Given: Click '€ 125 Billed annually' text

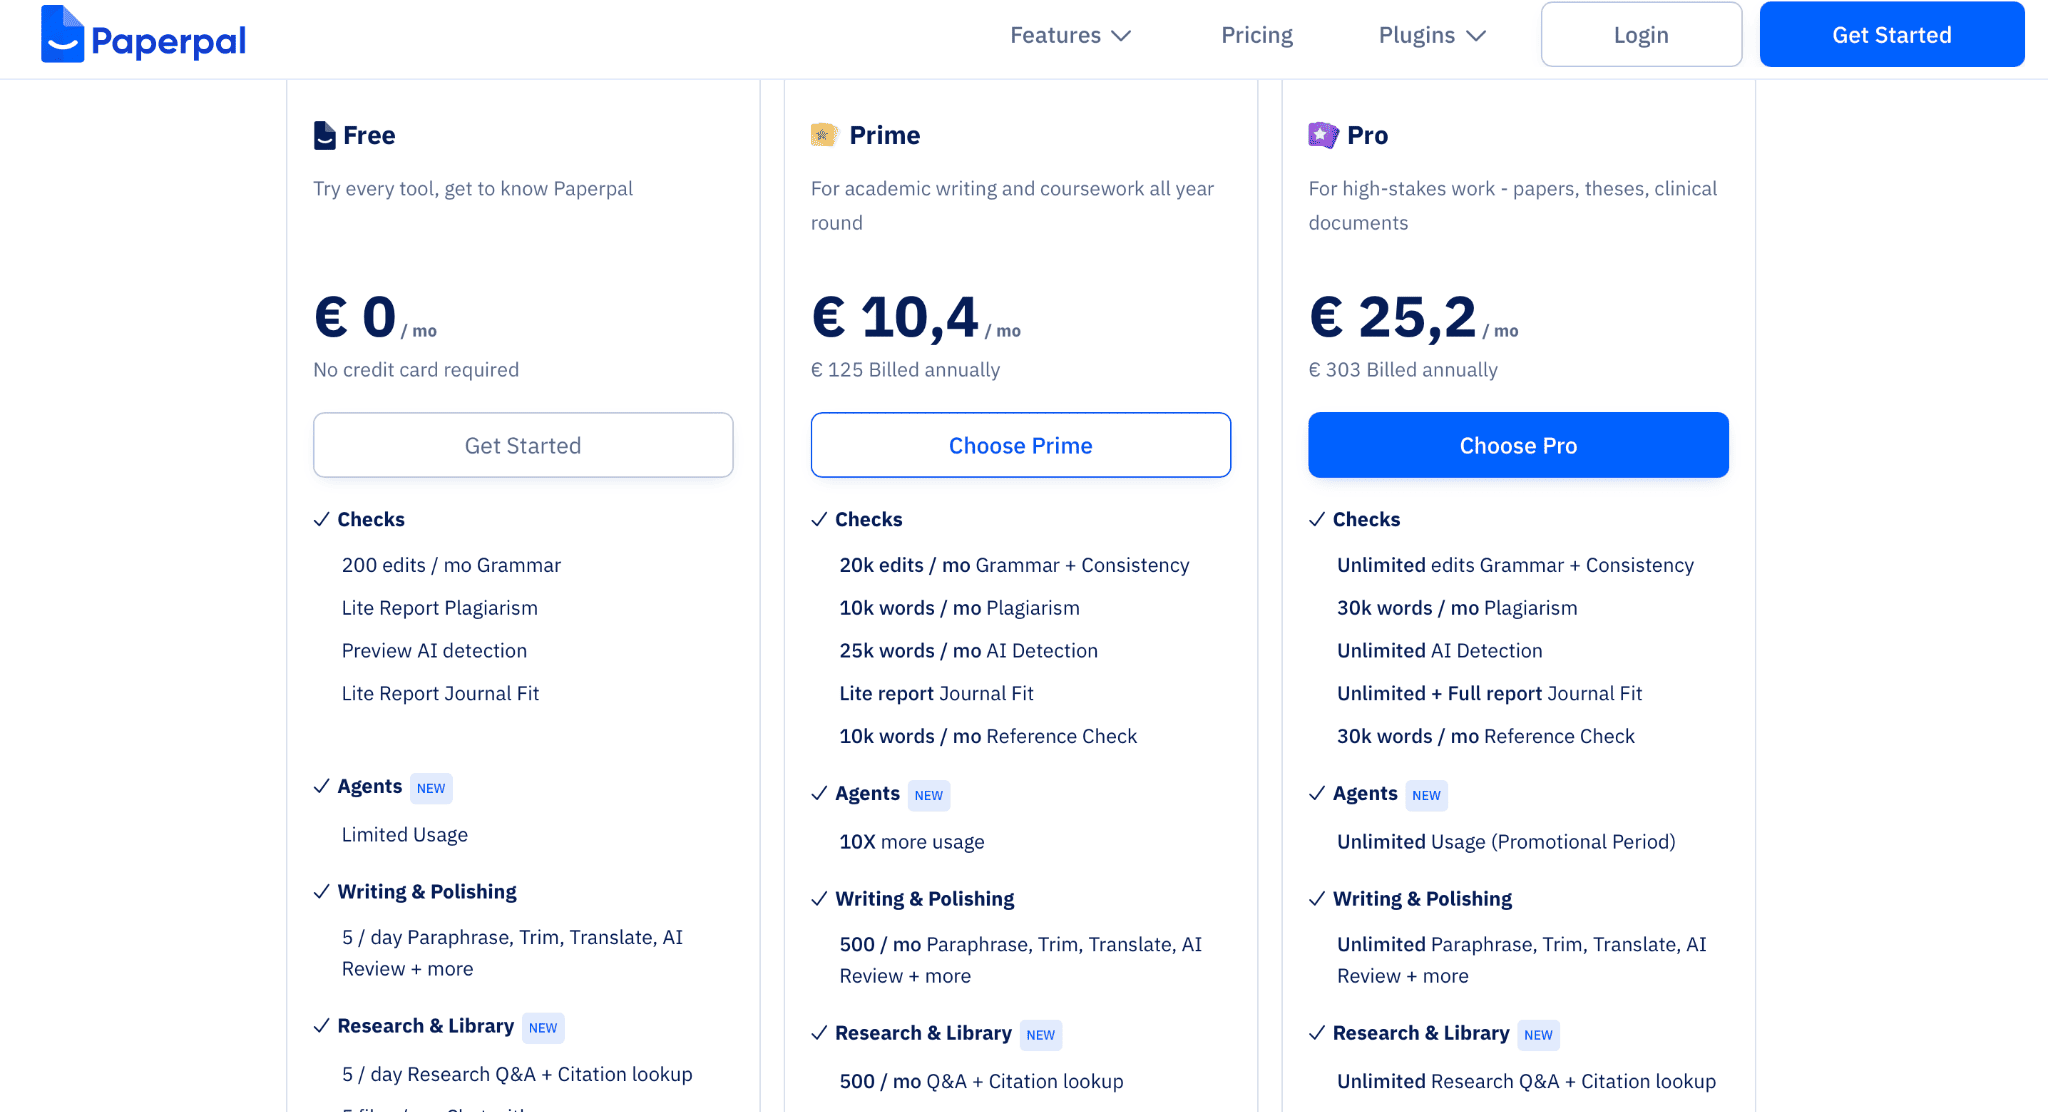Looking at the screenshot, I should point(905,370).
